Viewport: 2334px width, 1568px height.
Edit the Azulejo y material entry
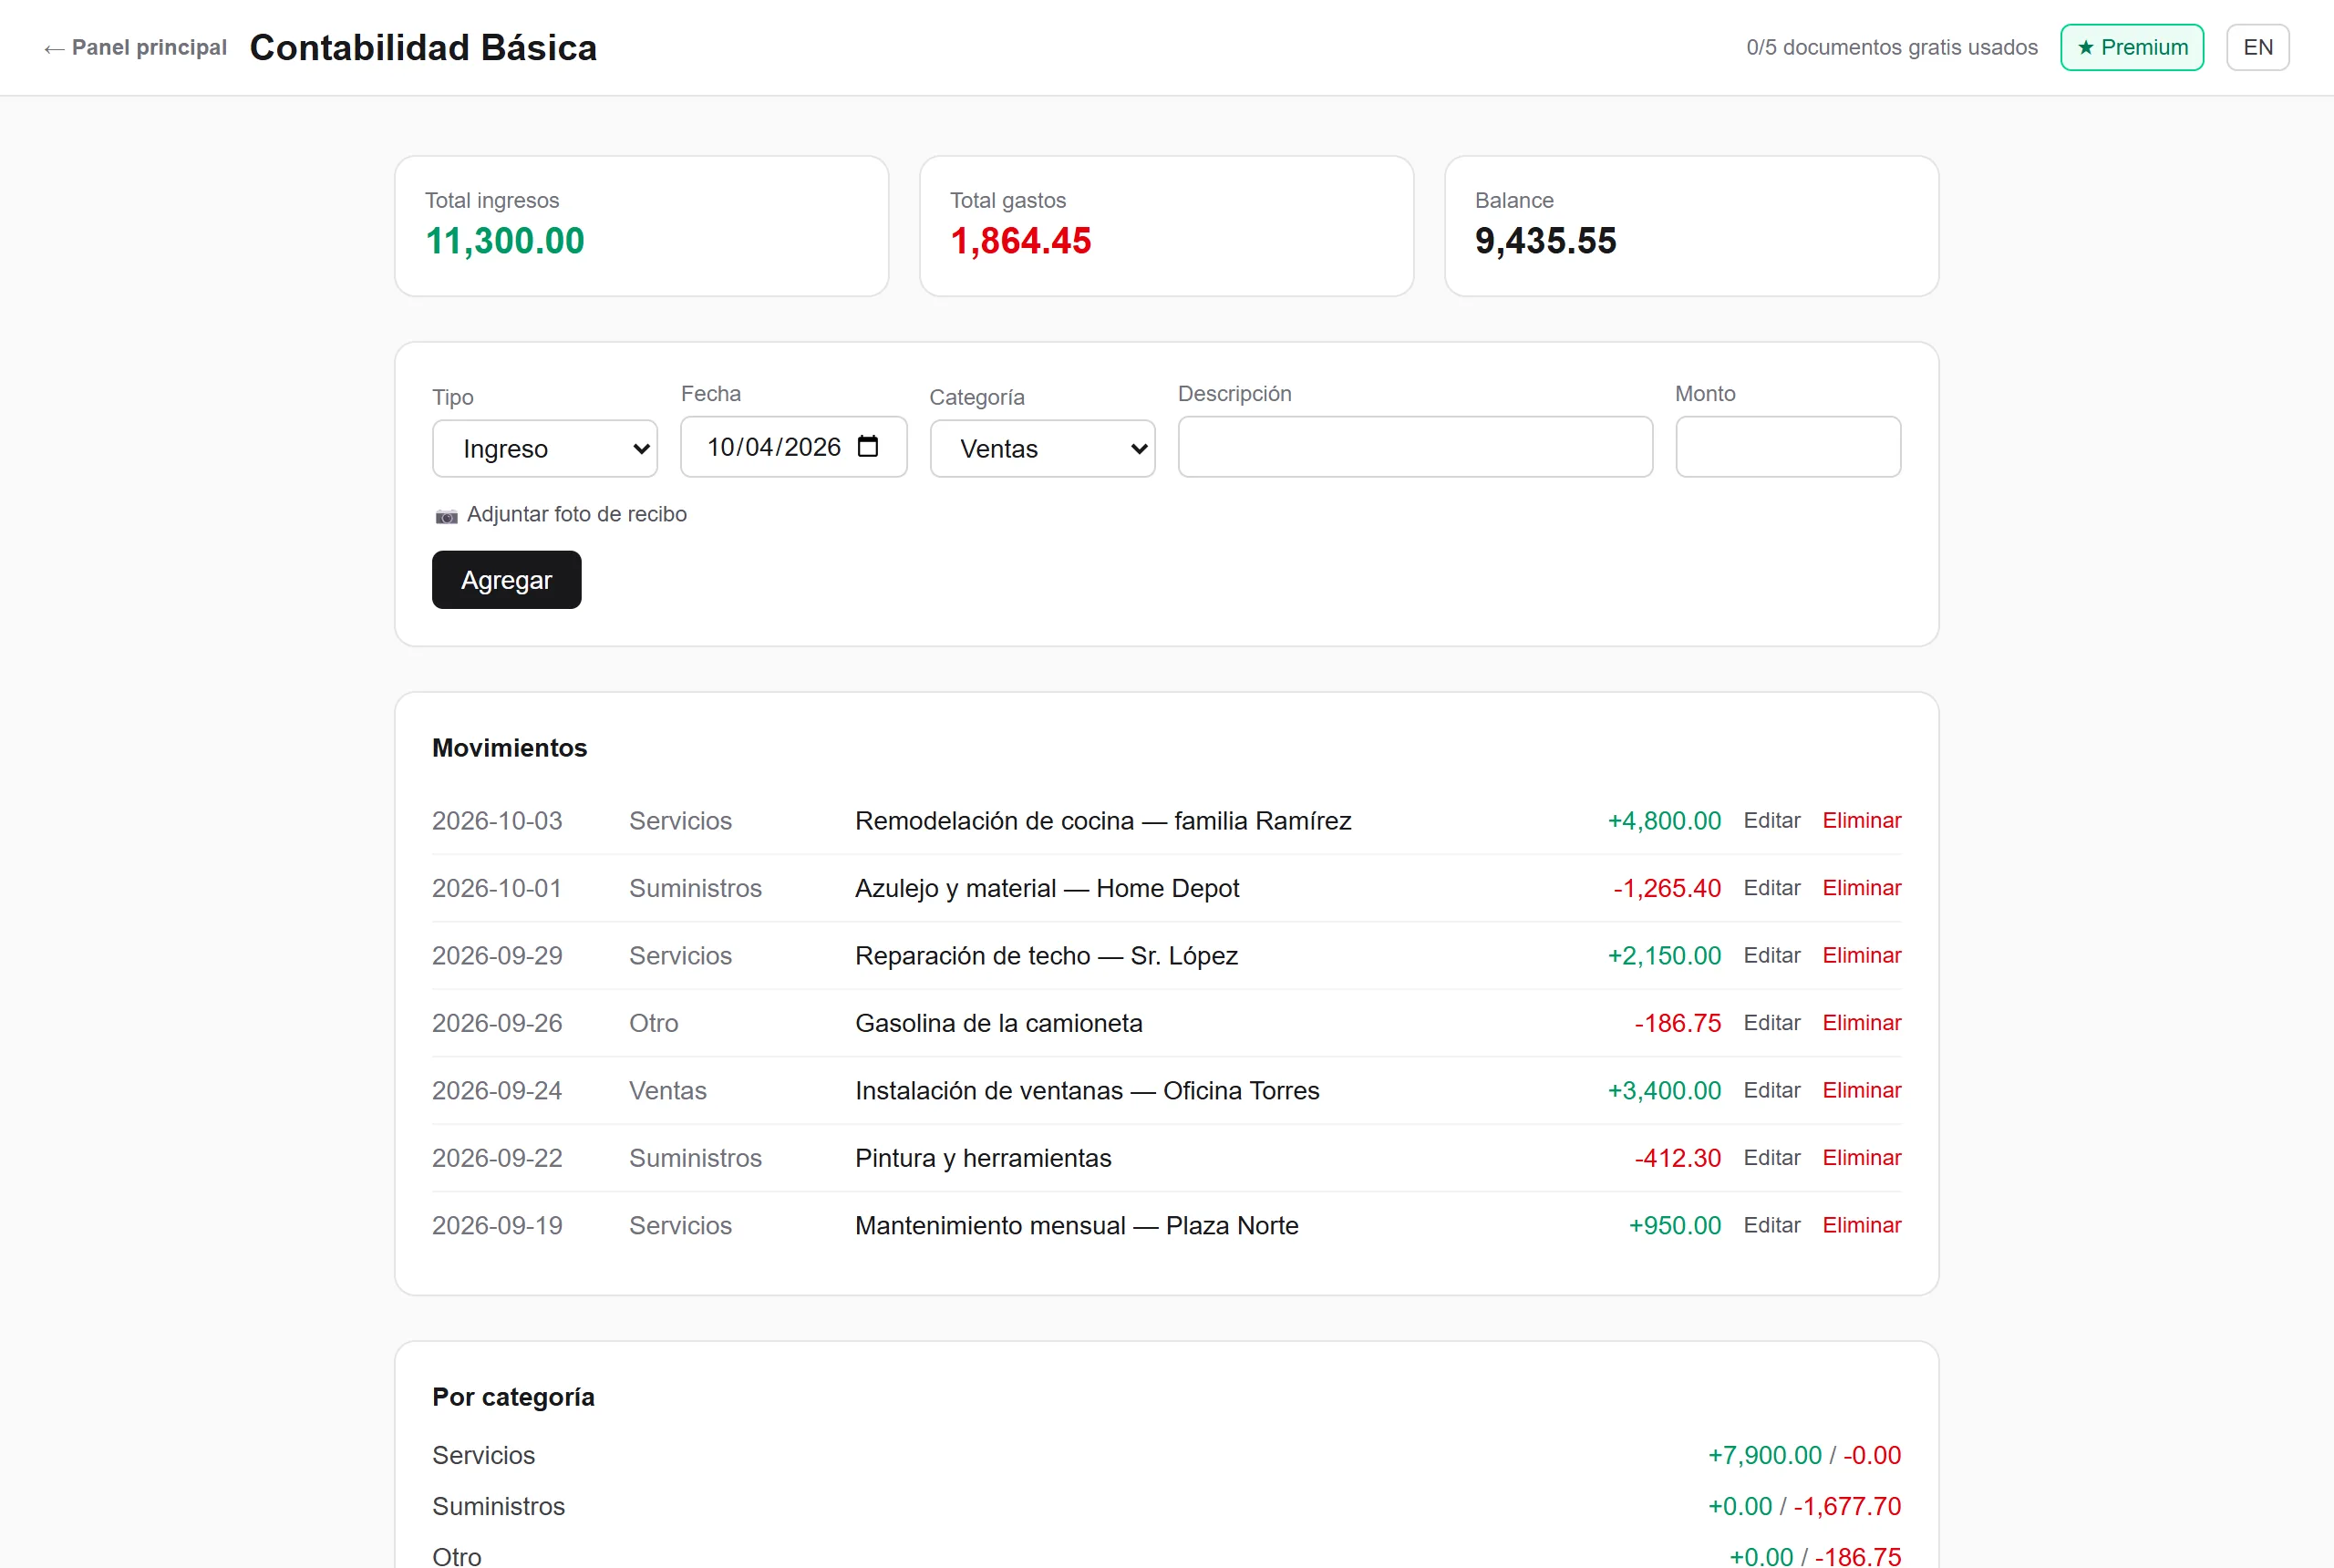1772,888
